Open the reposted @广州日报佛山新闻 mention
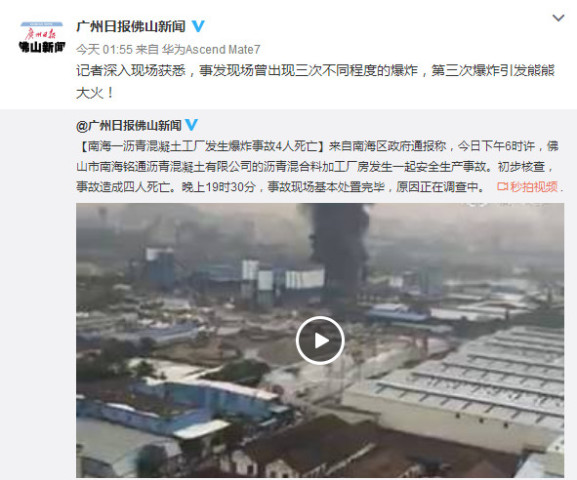577x480 pixels. tap(129, 126)
